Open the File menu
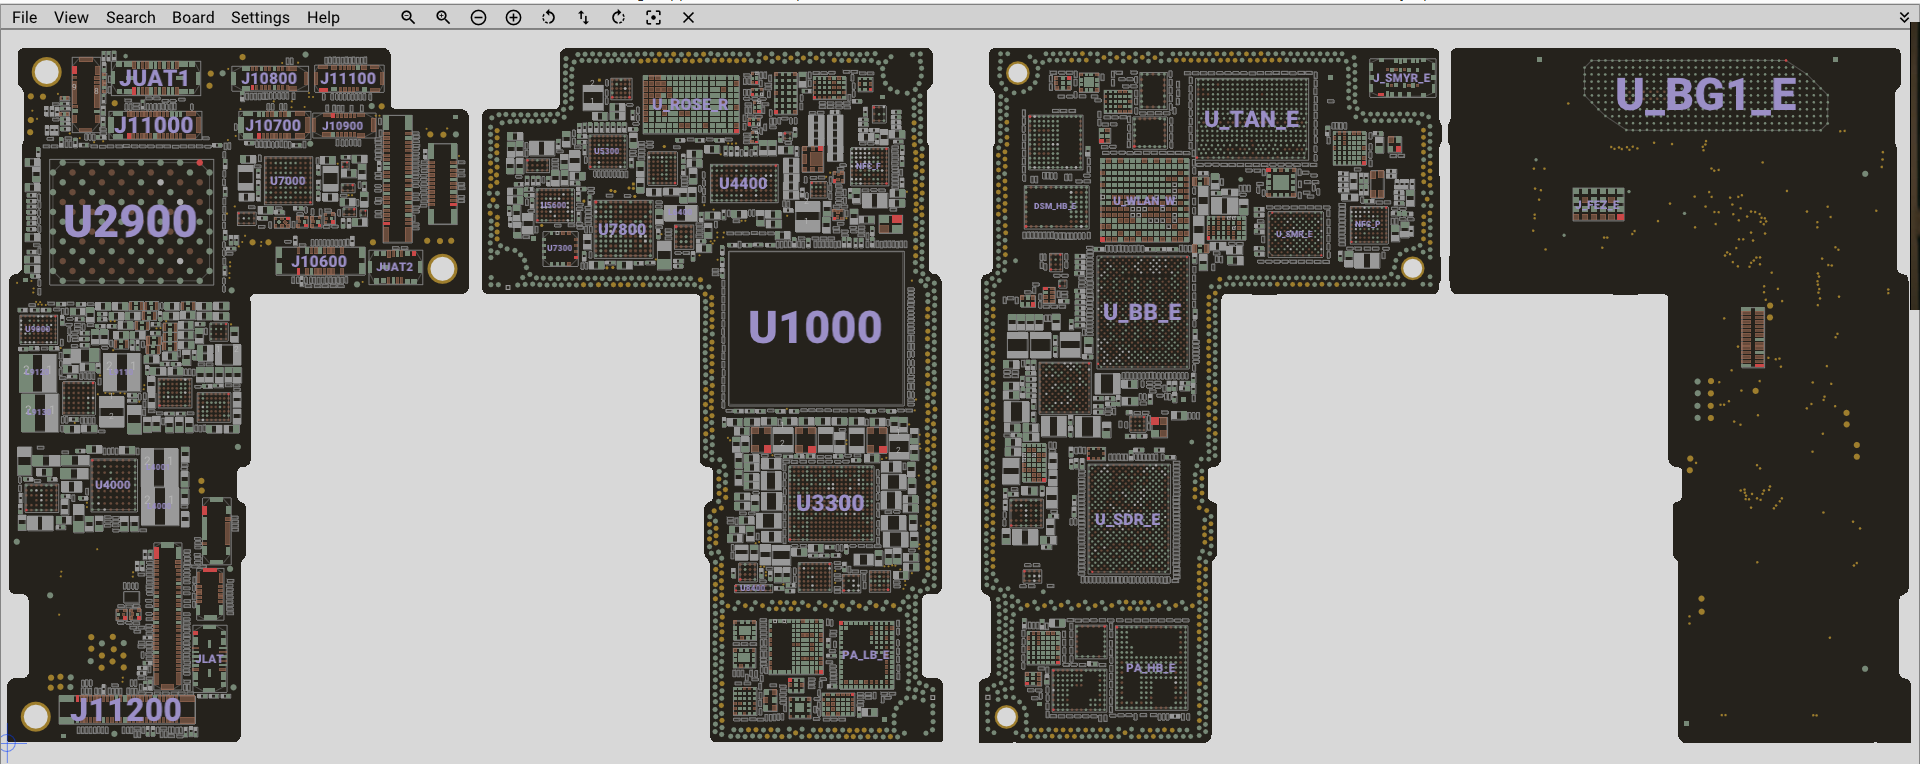The image size is (1920, 764). pos(25,17)
